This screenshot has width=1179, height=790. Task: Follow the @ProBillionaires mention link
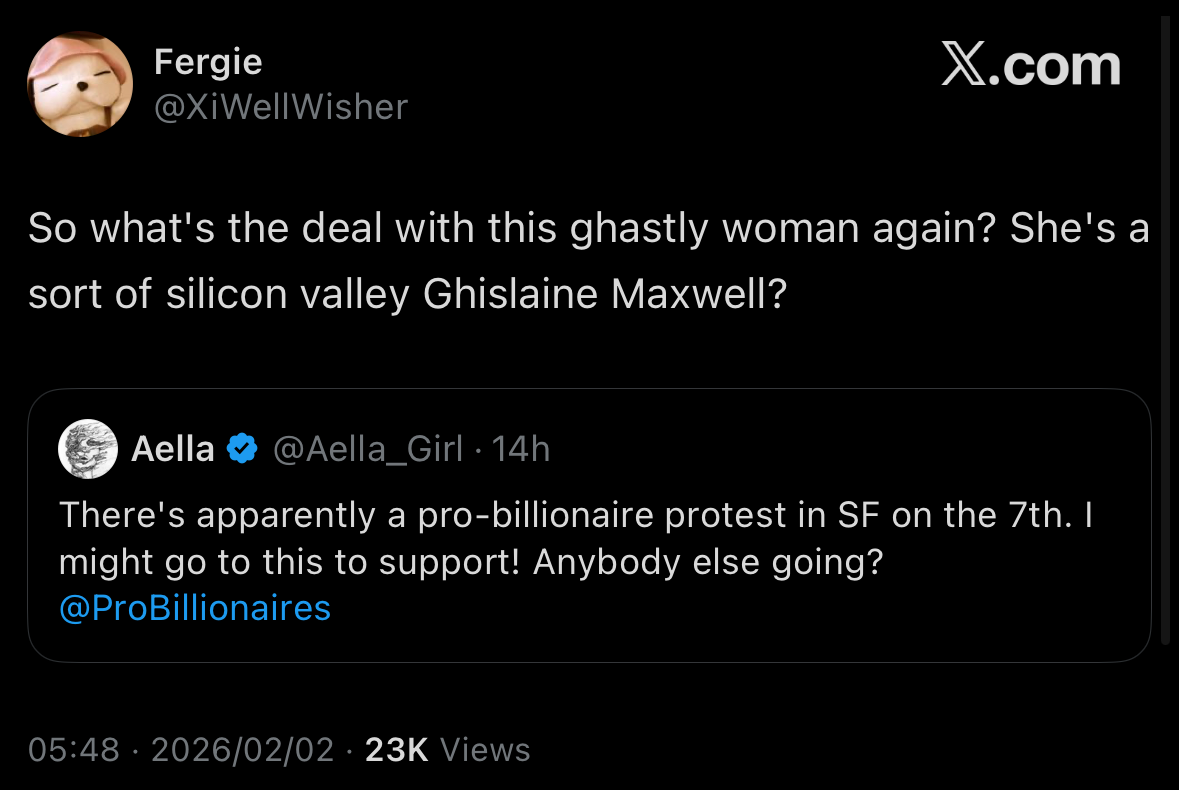coord(195,608)
